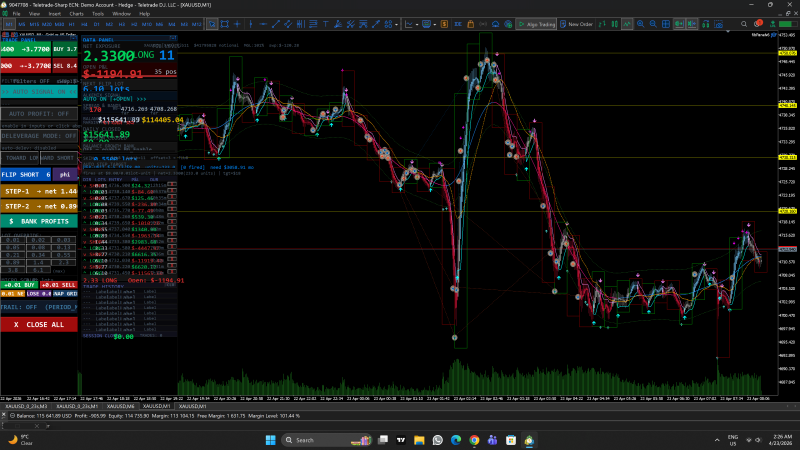
Task: Open the market shopping bag icon
Action: click(470, 24)
